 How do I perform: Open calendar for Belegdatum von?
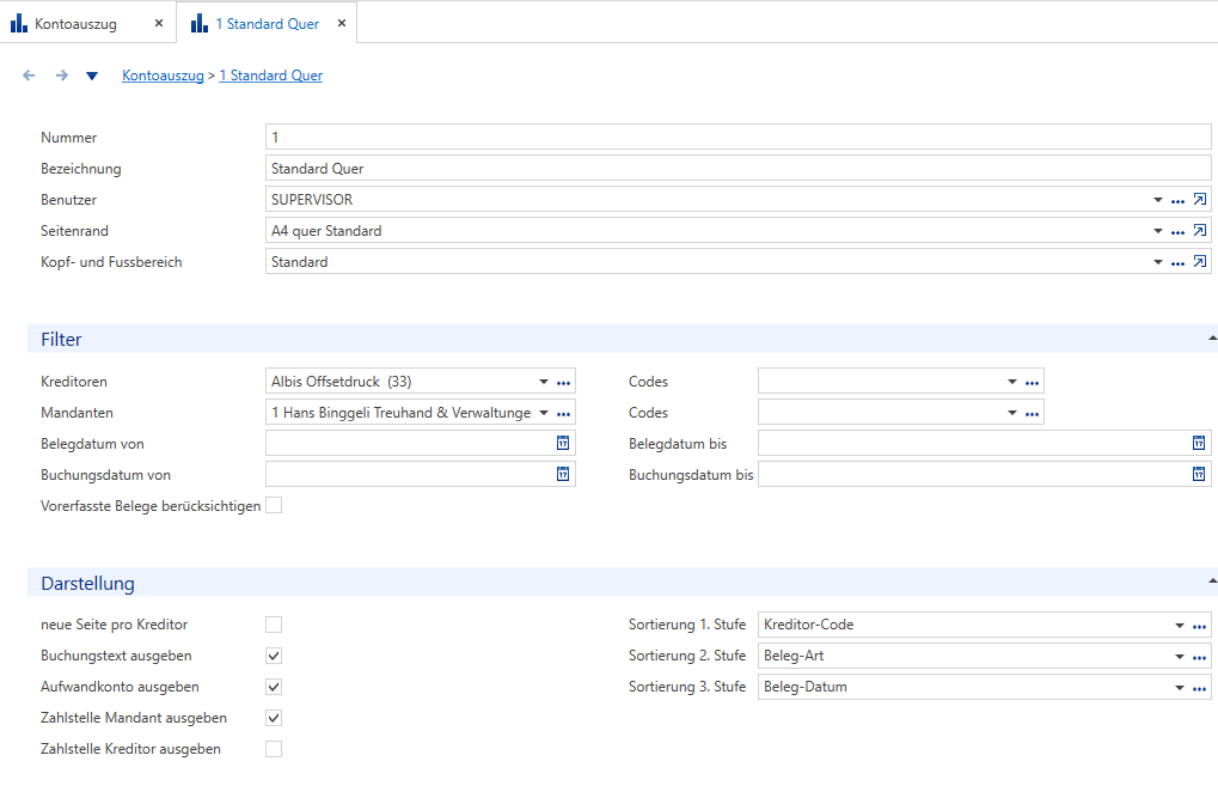pos(563,443)
